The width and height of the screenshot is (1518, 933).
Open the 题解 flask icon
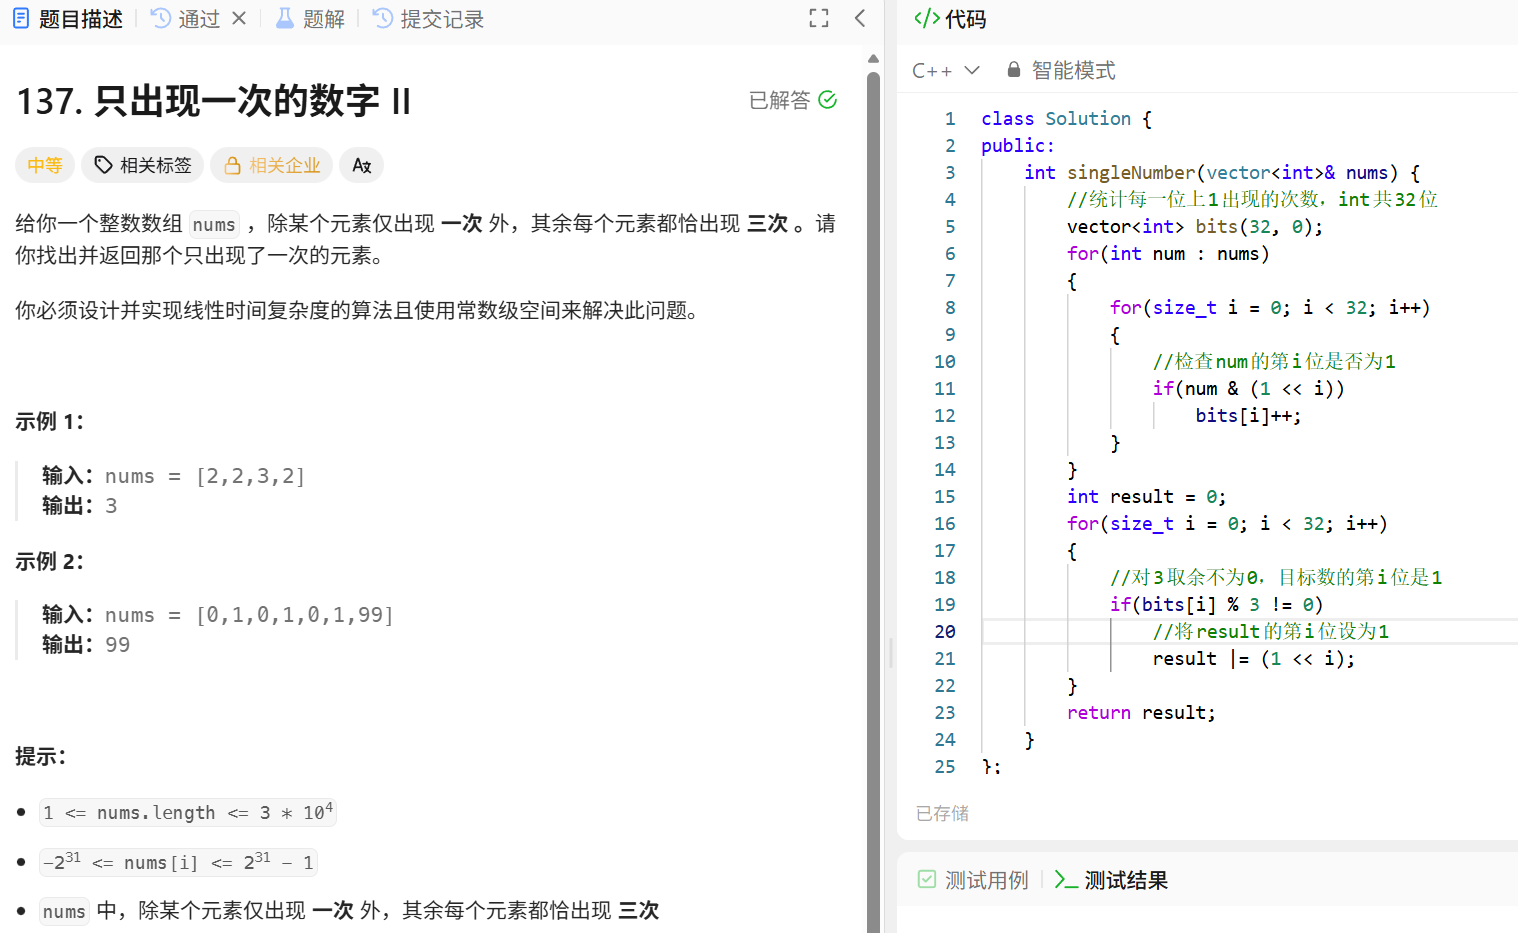click(x=285, y=17)
